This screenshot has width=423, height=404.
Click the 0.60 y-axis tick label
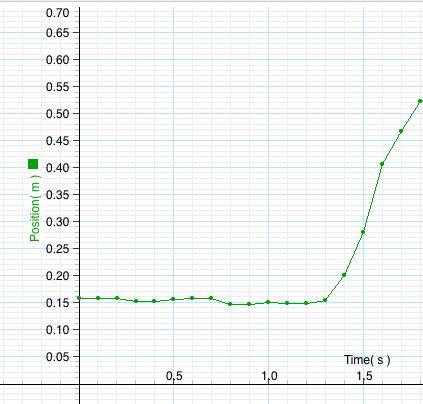[x=57, y=60]
